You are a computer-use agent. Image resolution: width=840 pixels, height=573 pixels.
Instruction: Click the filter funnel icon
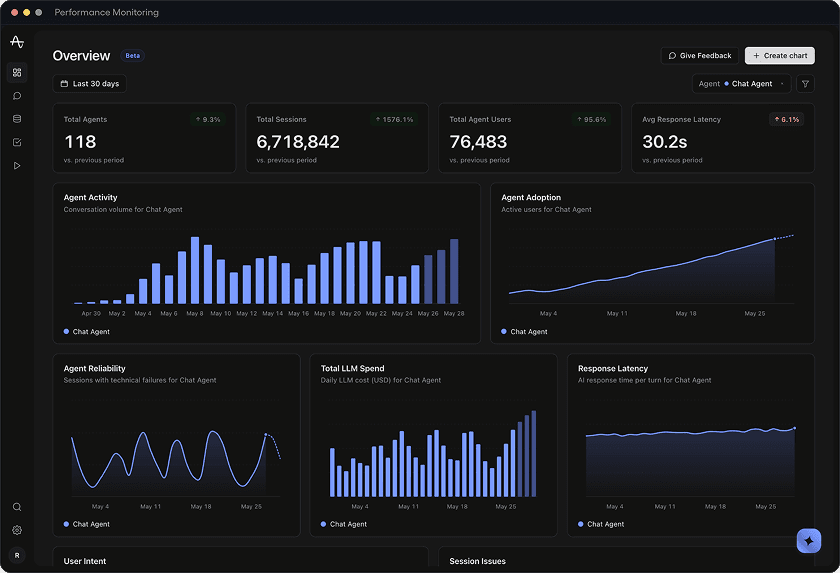(x=805, y=84)
